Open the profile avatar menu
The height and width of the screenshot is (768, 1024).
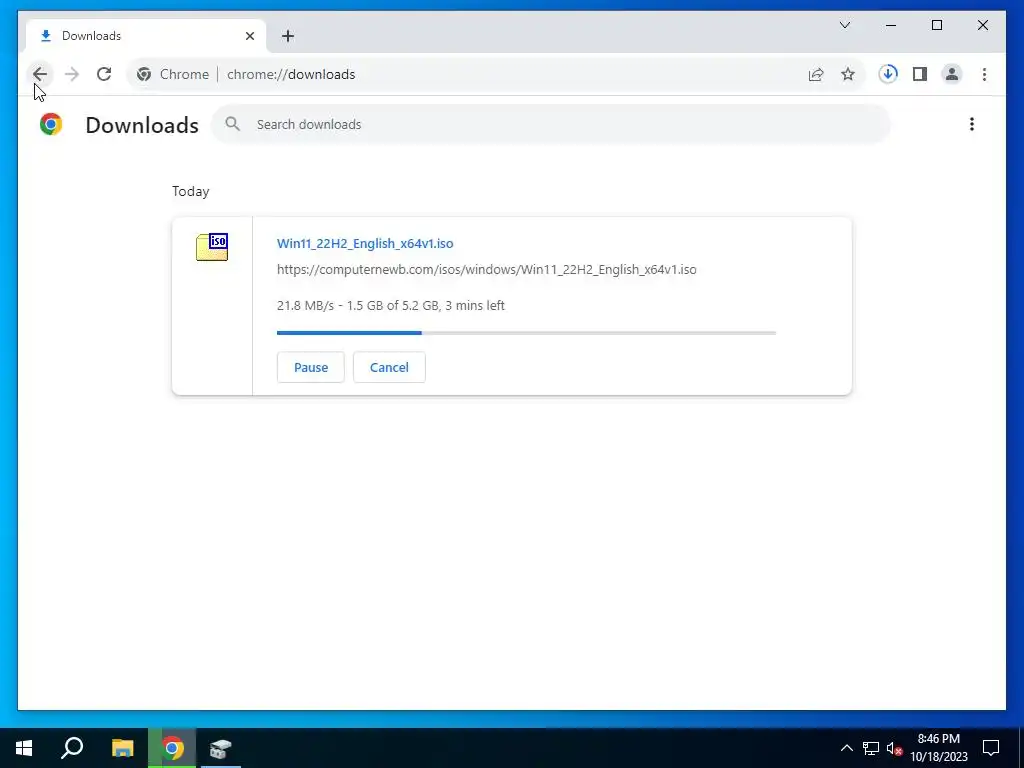952,74
